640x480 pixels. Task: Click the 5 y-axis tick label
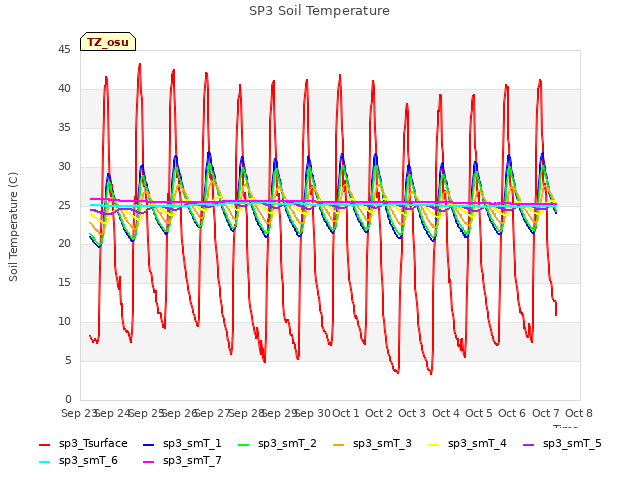pos(68,360)
